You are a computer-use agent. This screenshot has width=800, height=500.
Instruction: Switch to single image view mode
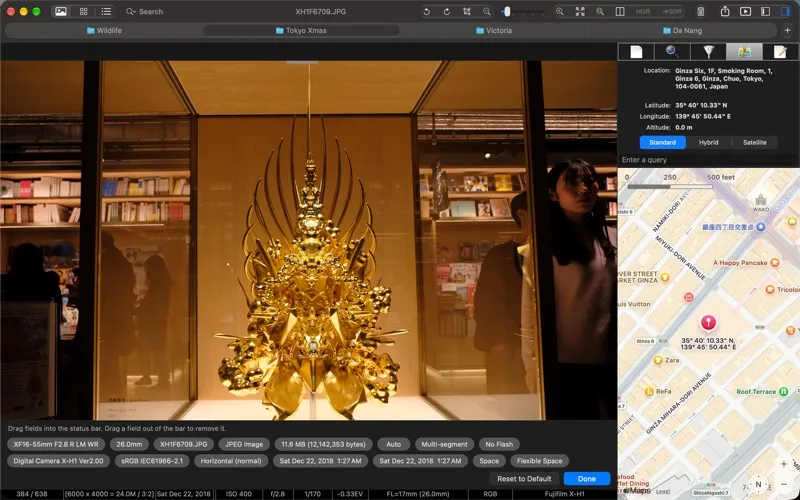coord(61,11)
